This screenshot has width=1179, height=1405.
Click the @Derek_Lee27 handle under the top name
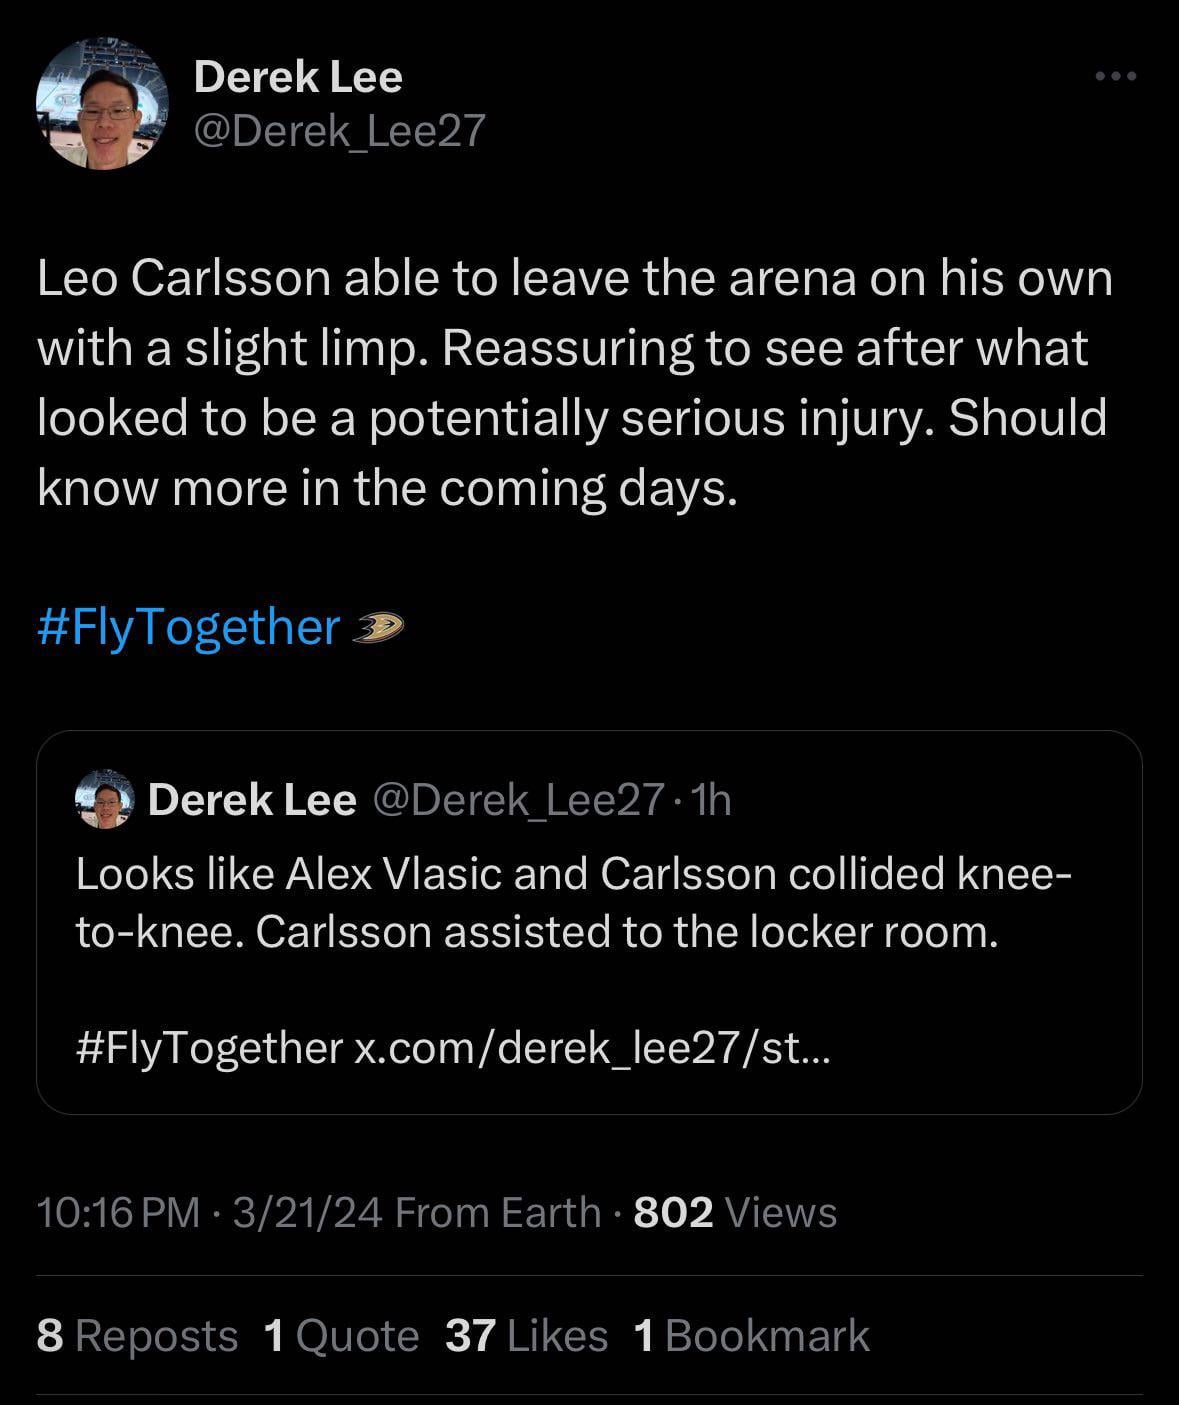[339, 130]
